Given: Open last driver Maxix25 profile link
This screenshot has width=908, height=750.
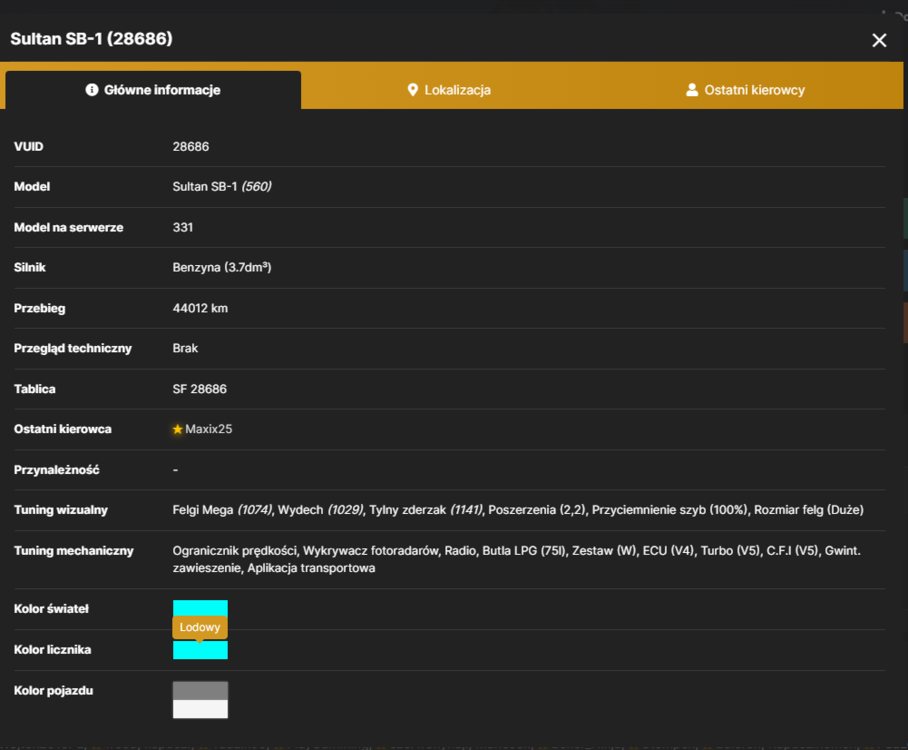Looking at the screenshot, I should click(208, 429).
